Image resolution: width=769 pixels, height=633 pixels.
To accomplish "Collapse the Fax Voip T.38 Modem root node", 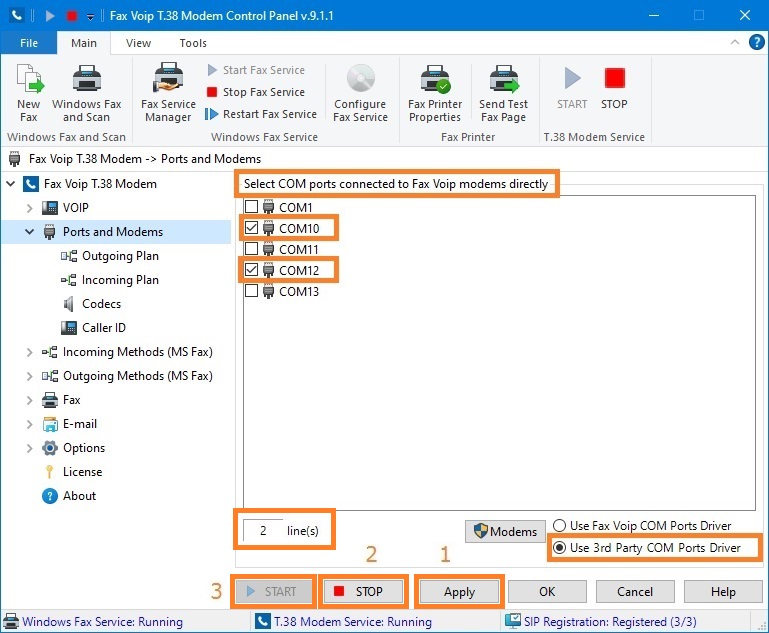I will 11,184.
